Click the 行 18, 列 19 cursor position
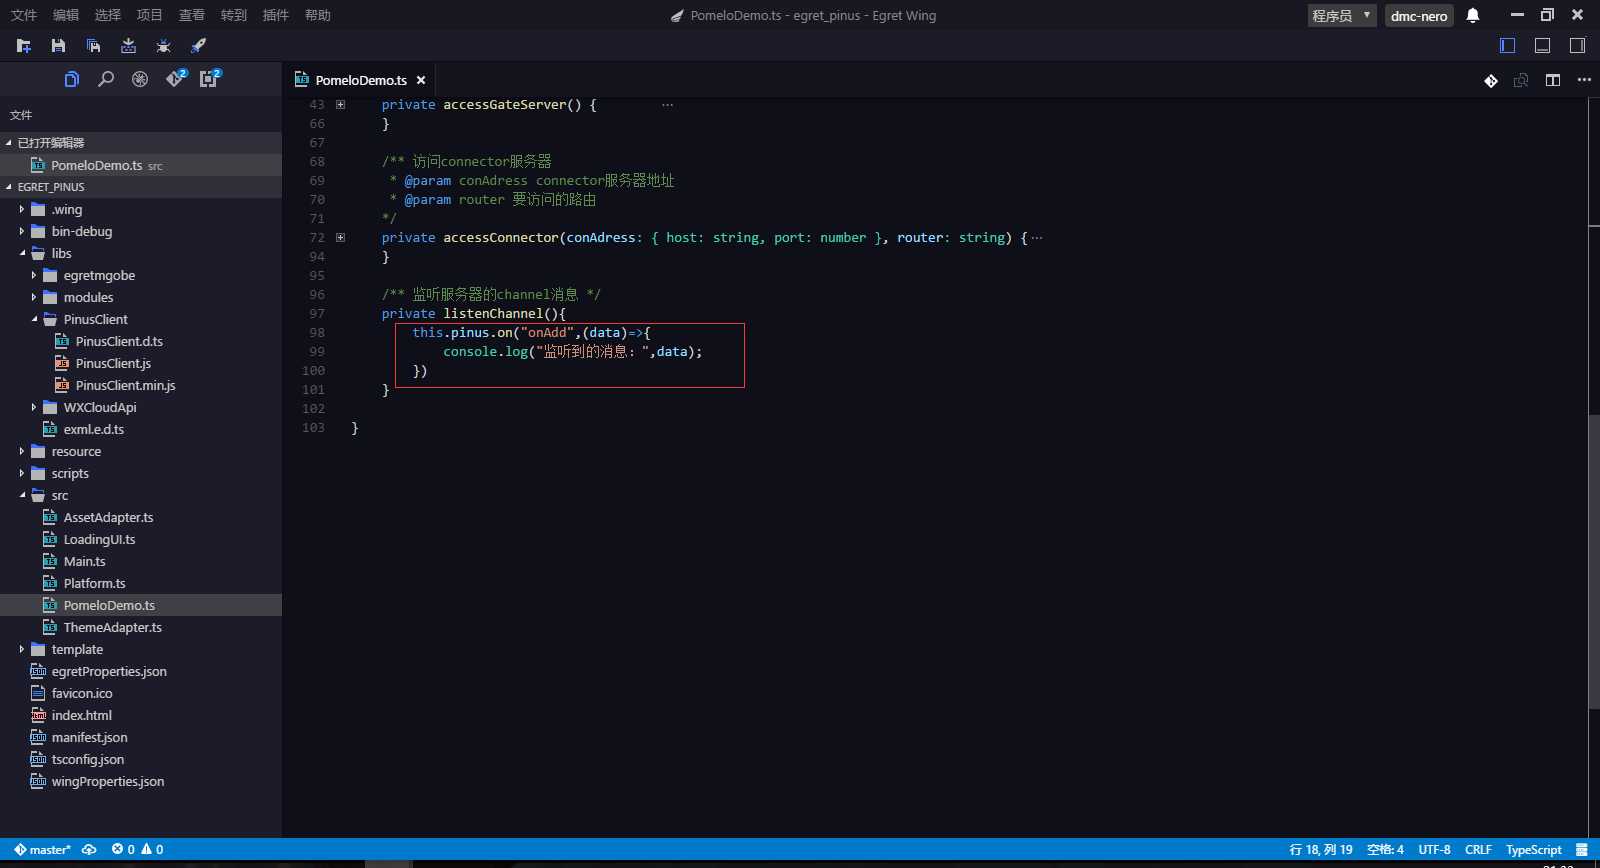 click(x=1321, y=849)
